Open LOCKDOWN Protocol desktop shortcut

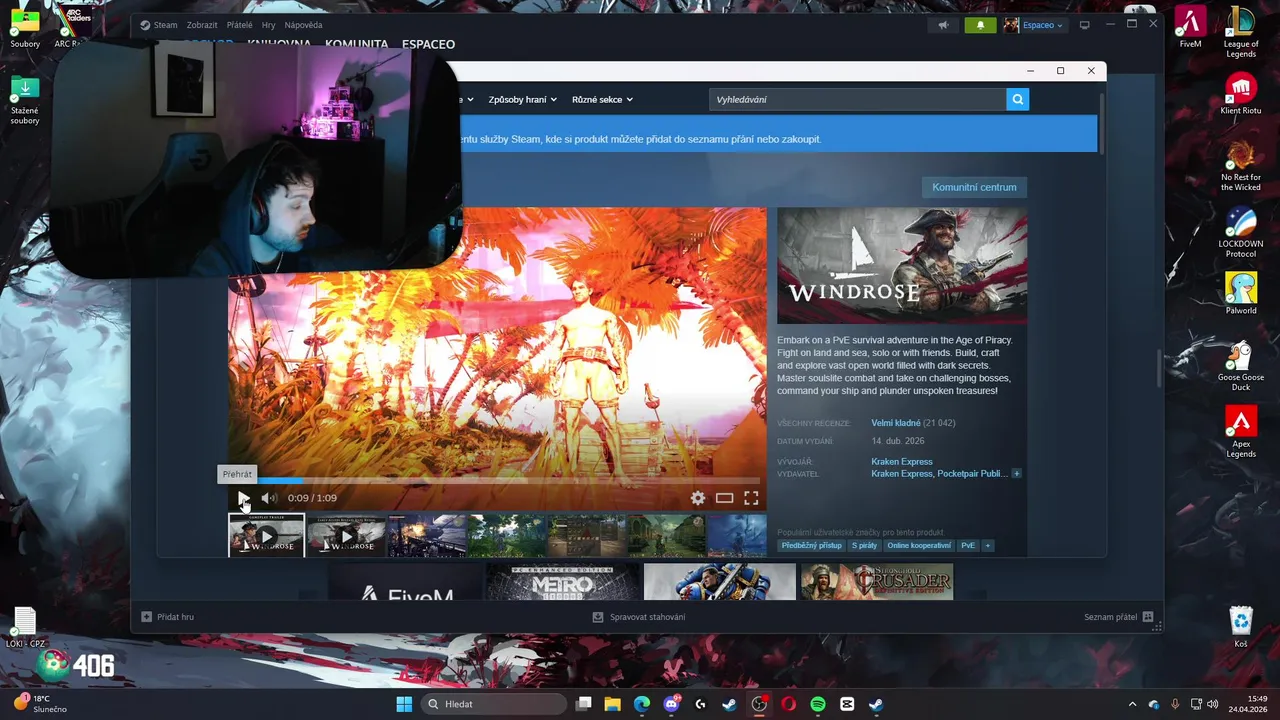(1241, 232)
